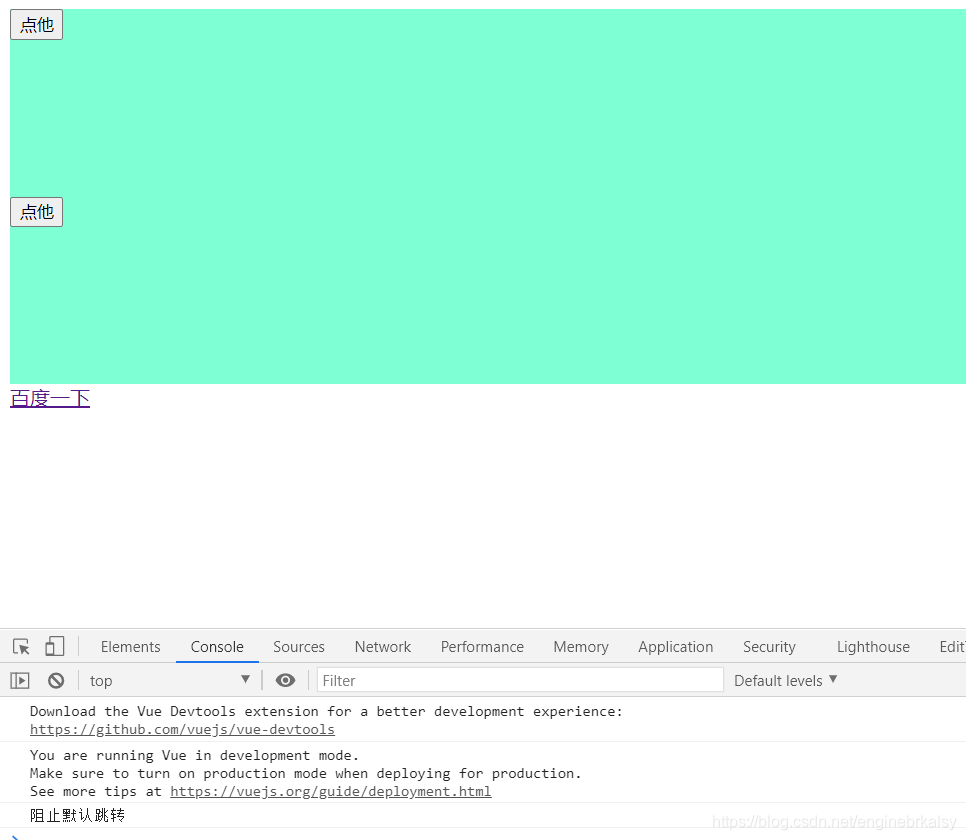Open the 百度一下 link
Screen dimensions: 966x840
point(50,398)
